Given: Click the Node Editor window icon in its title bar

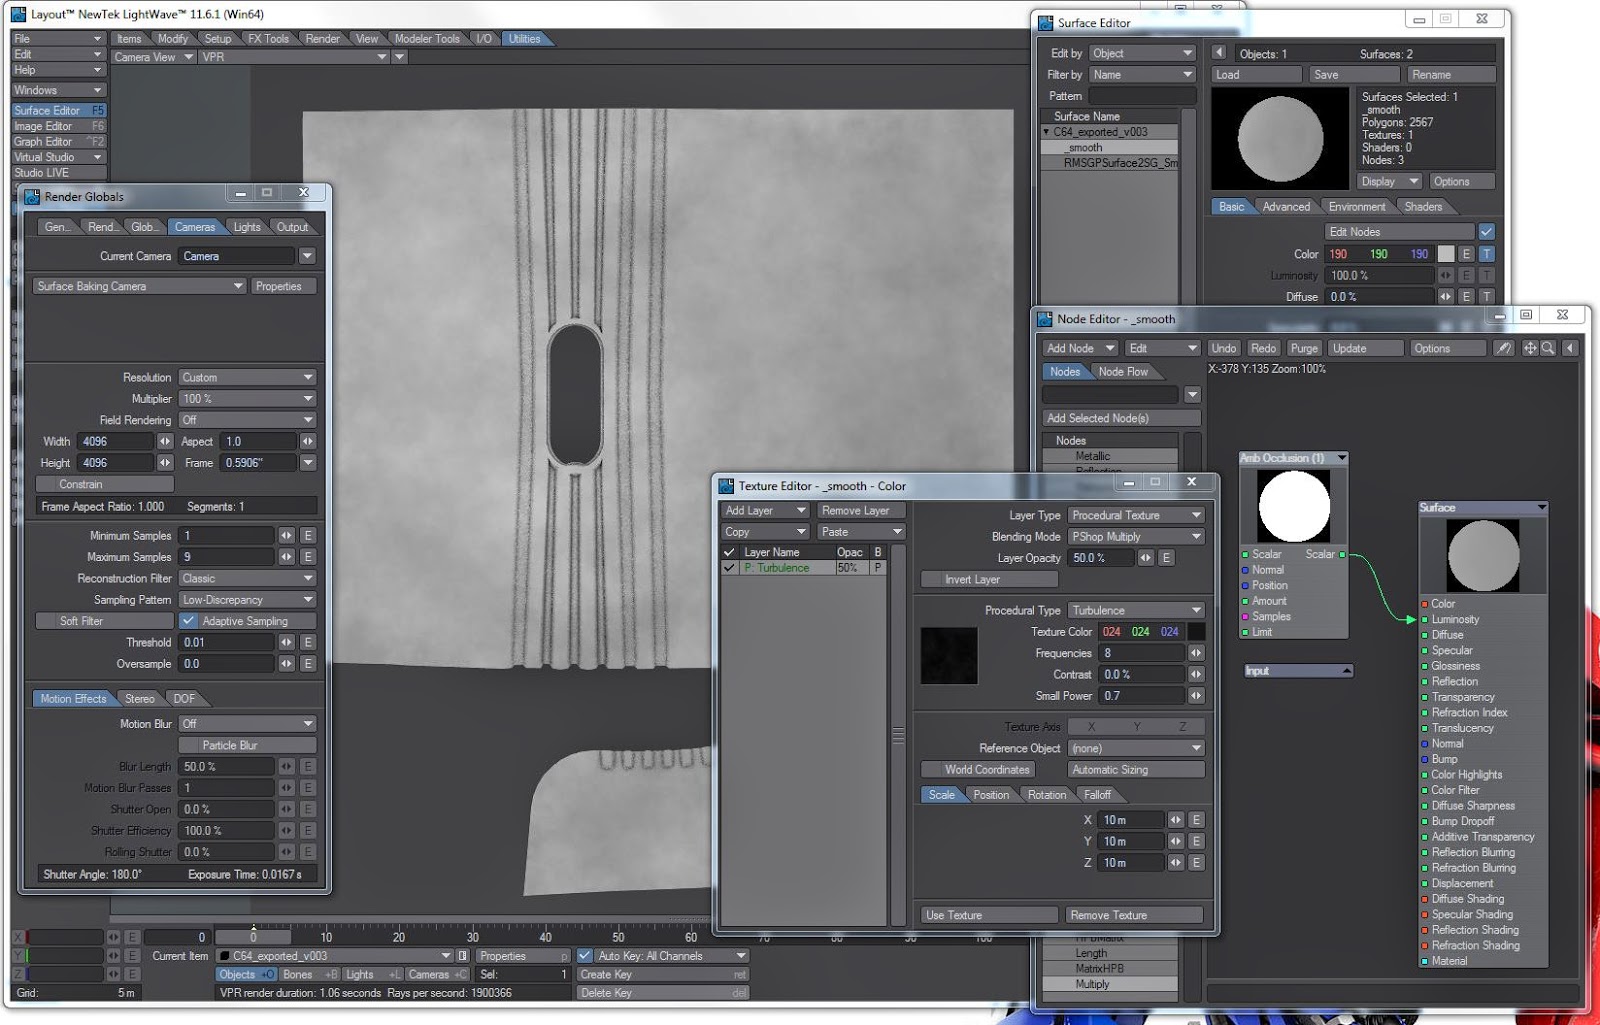Looking at the screenshot, I should pyautogui.click(x=1045, y=319).
